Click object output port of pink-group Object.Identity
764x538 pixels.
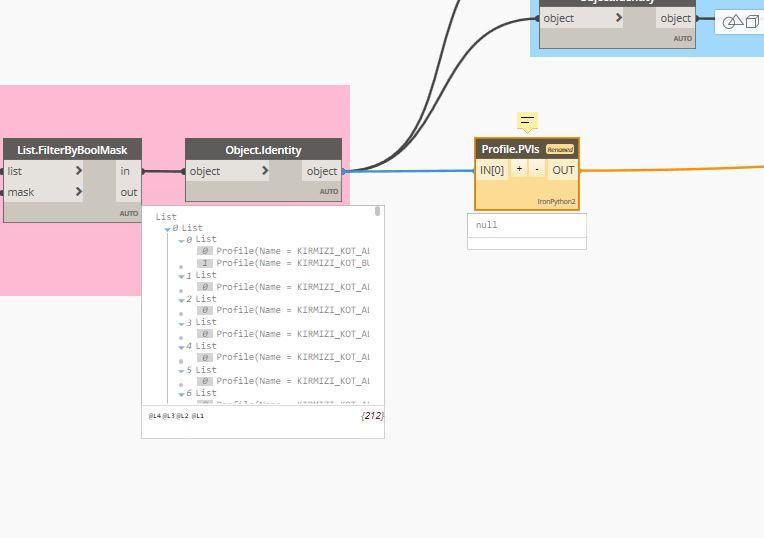[x=322, y=171]
